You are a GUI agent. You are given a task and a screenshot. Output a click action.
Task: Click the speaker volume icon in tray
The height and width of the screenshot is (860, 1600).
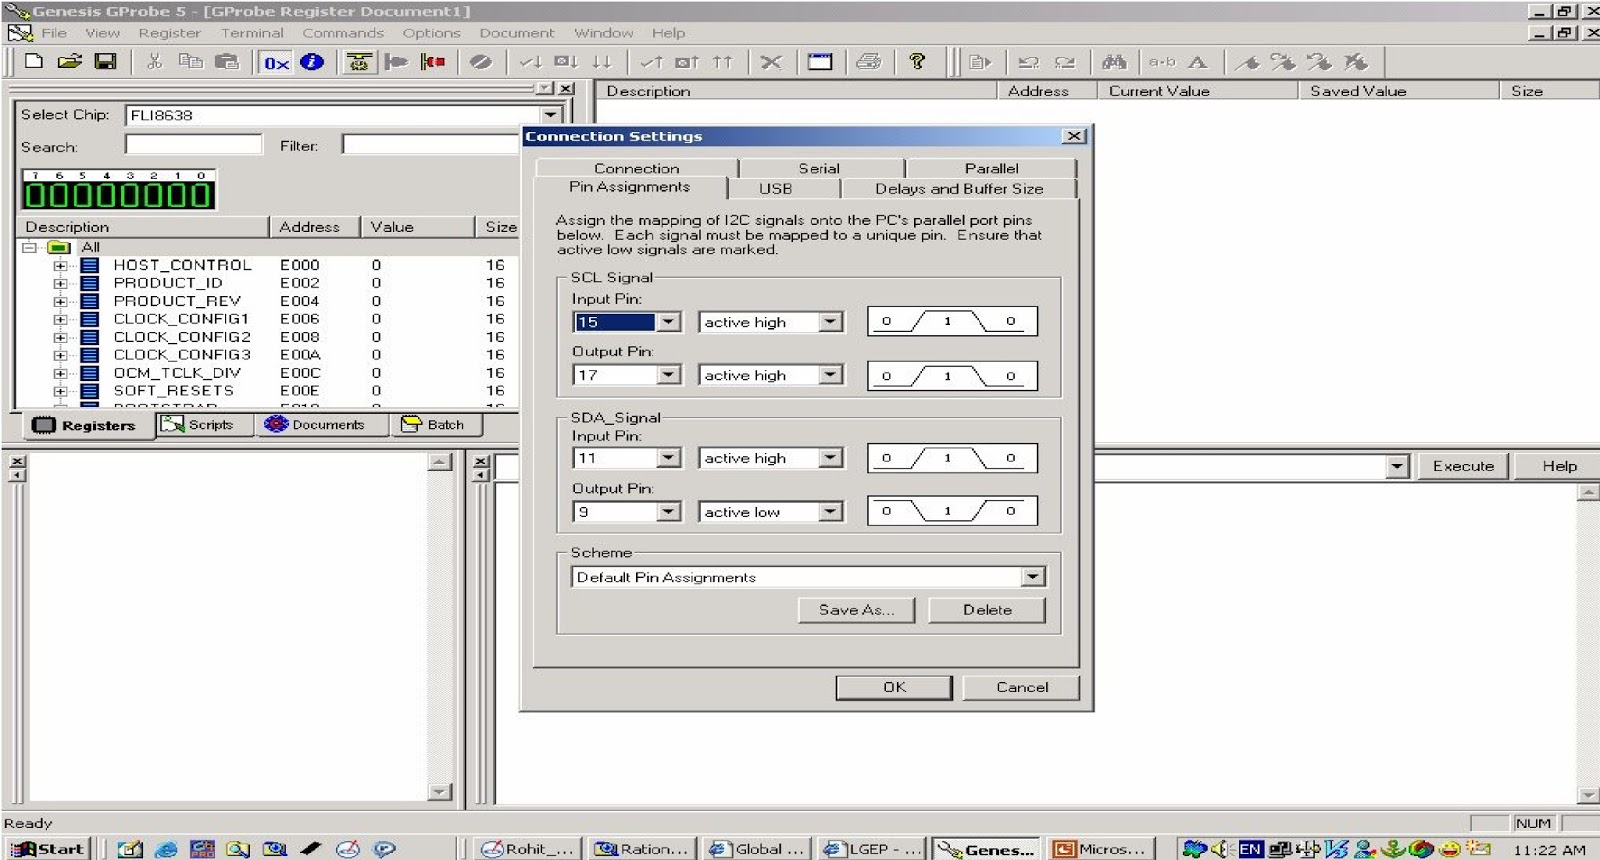point(1220,849)
